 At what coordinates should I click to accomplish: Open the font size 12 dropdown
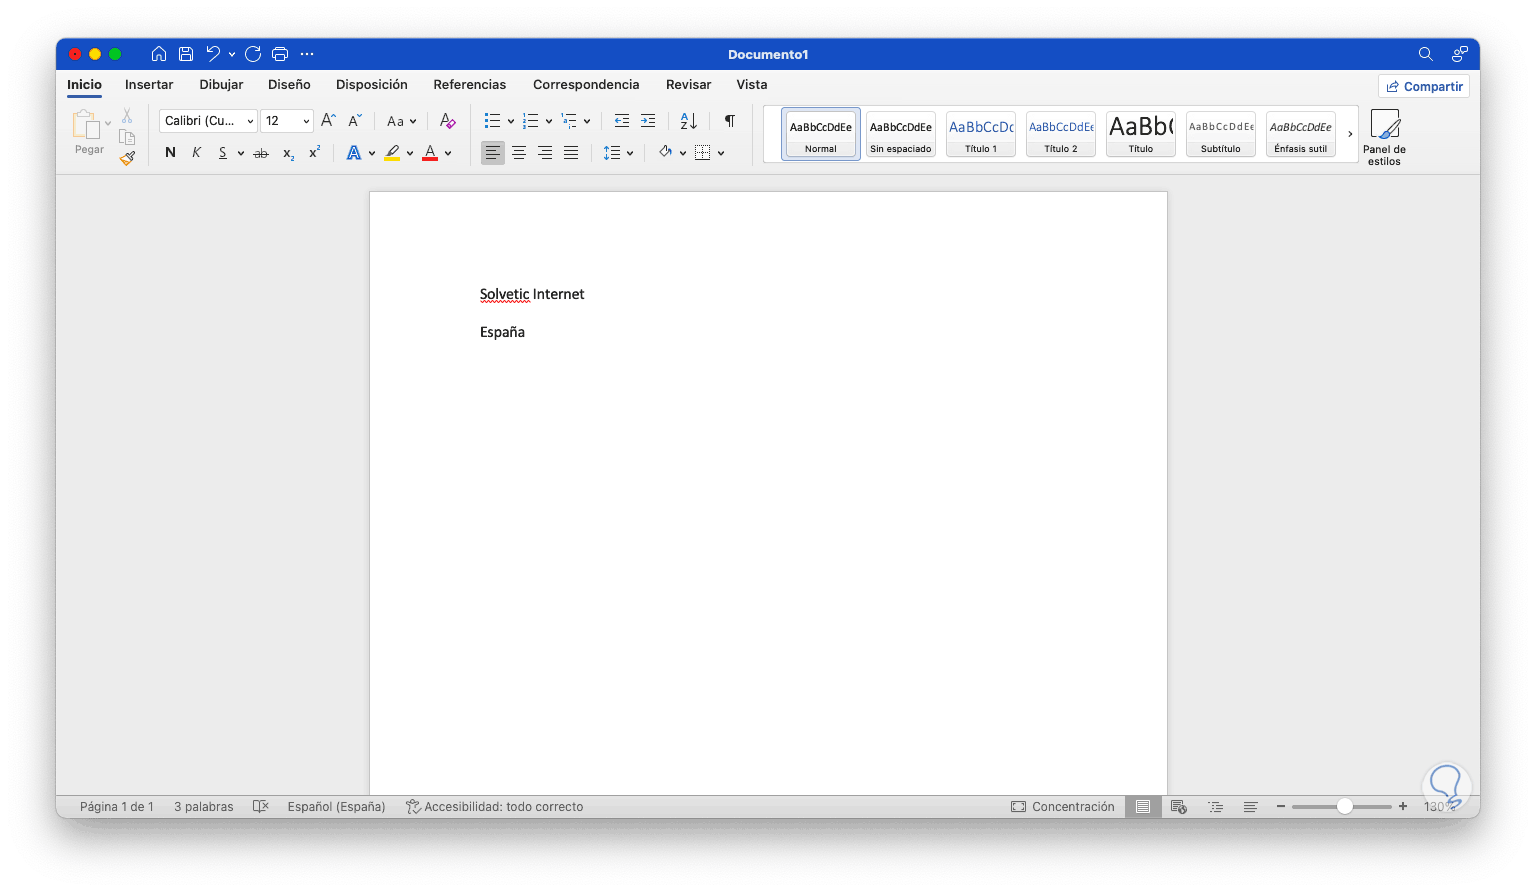[287, 121]
